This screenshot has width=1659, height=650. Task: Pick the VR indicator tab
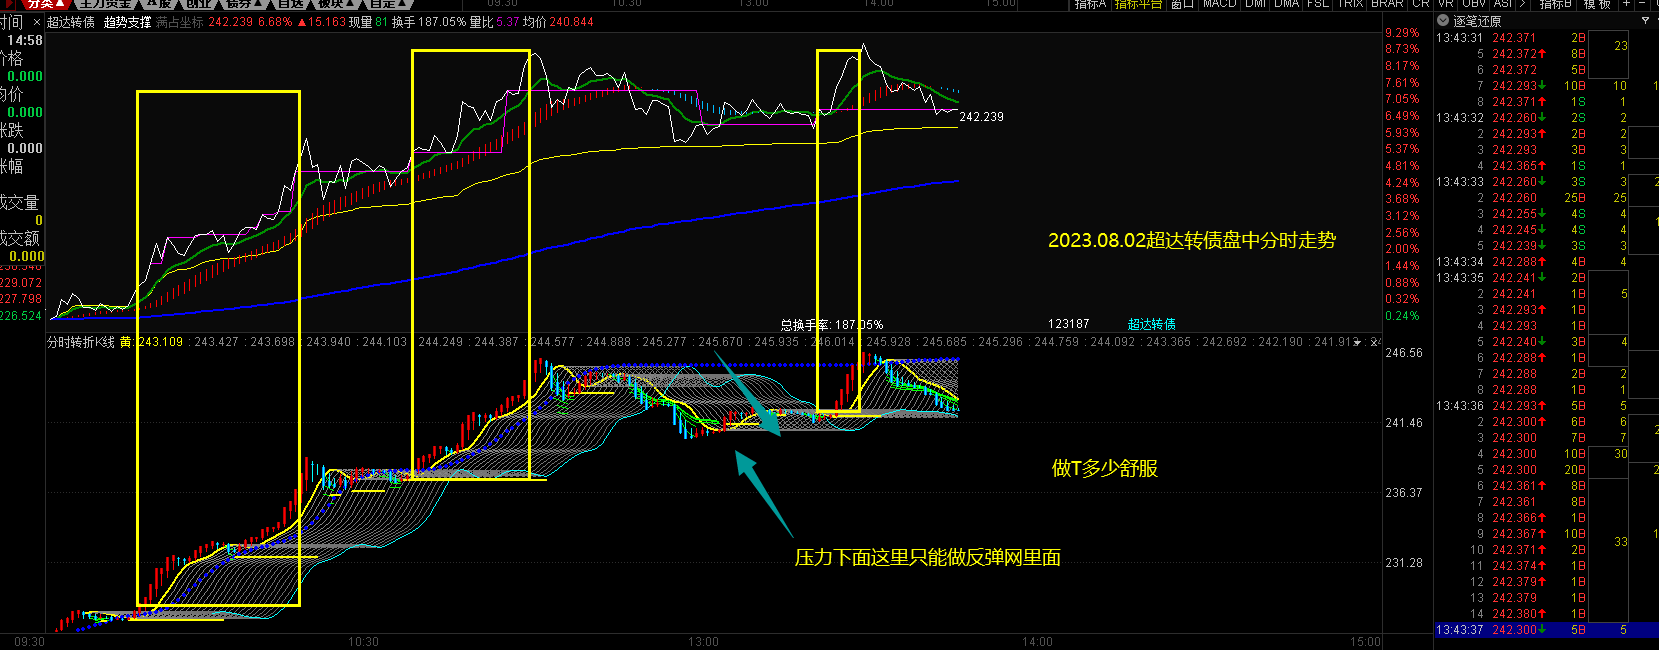click(1446, 4)
